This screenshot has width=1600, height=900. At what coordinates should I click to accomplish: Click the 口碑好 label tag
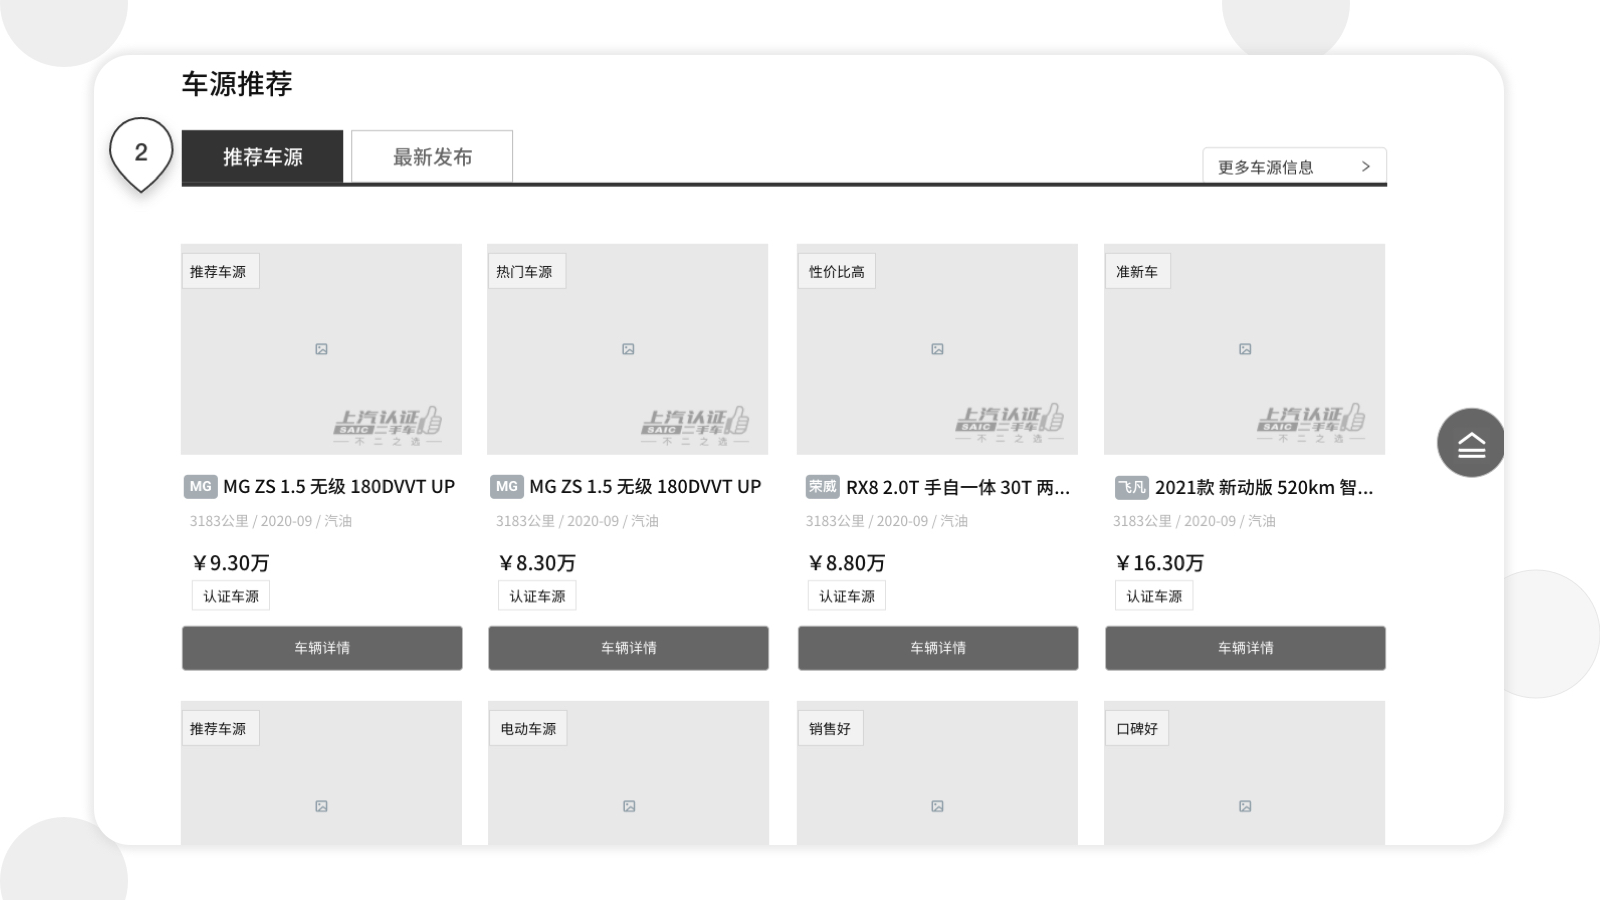pyautogui.click(x=1137, y=728)
